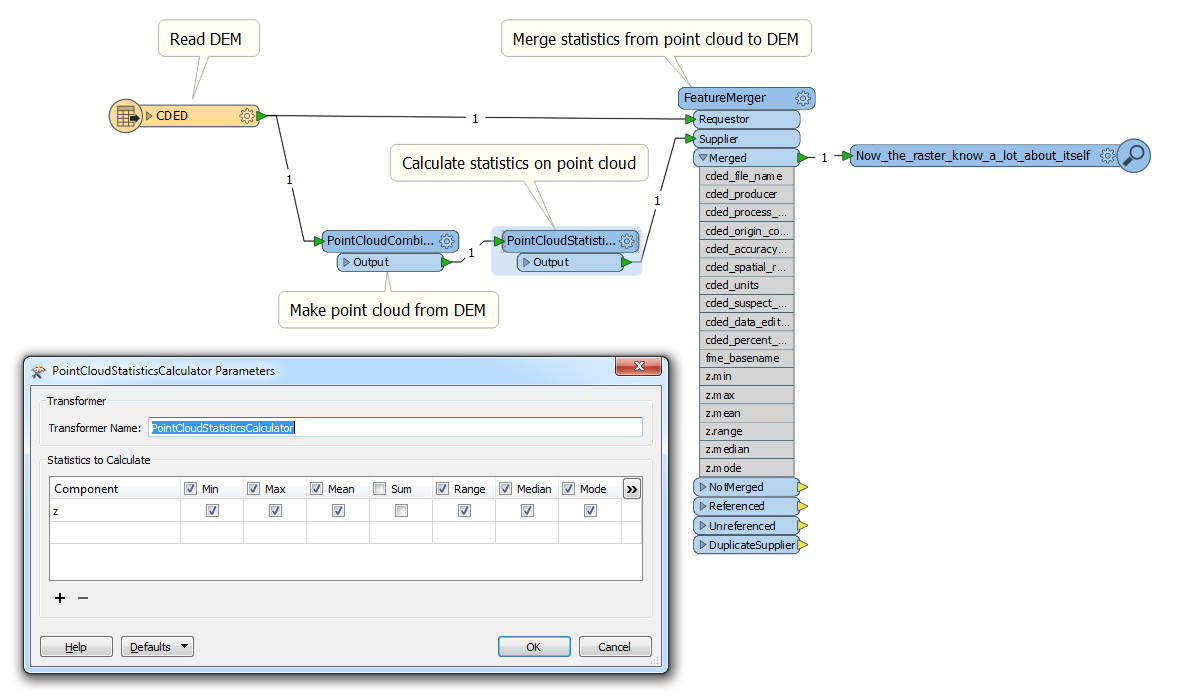This screenshot has height=700, width=1181.
Task: Enable the Sum column header checkbox
Action: (x=380, y=489)
